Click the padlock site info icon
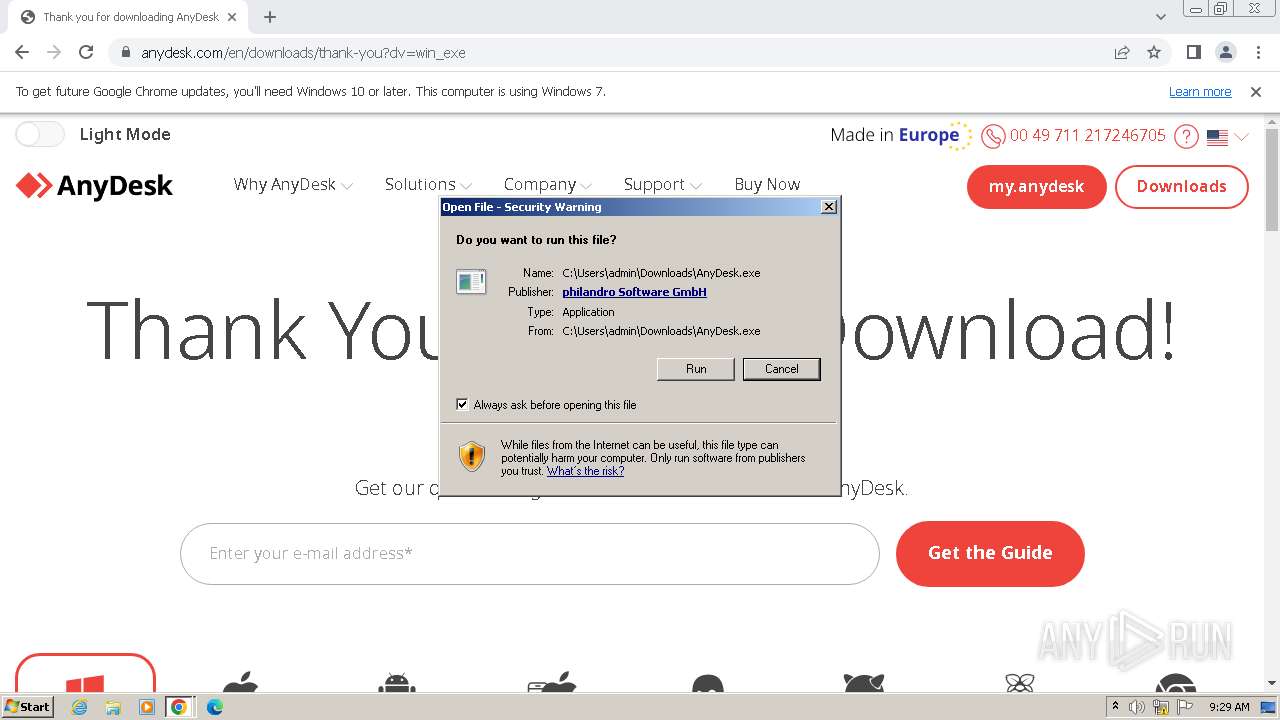 [x=126, y=53]
